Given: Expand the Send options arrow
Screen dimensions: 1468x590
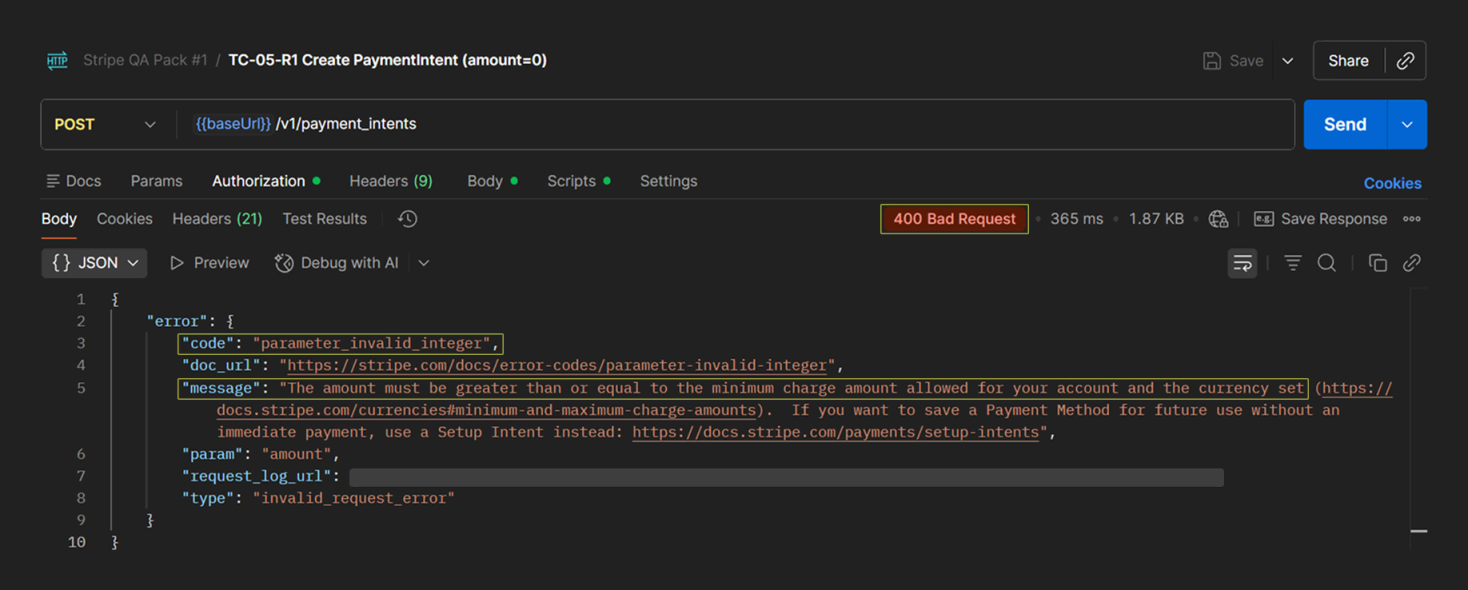Looking at the screenshot, I should point(1407,124).
